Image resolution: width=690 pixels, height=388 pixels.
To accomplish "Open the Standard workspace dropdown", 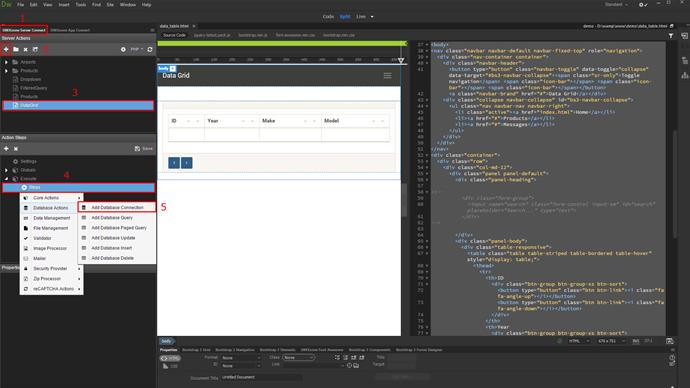I will tap(616, 4).
